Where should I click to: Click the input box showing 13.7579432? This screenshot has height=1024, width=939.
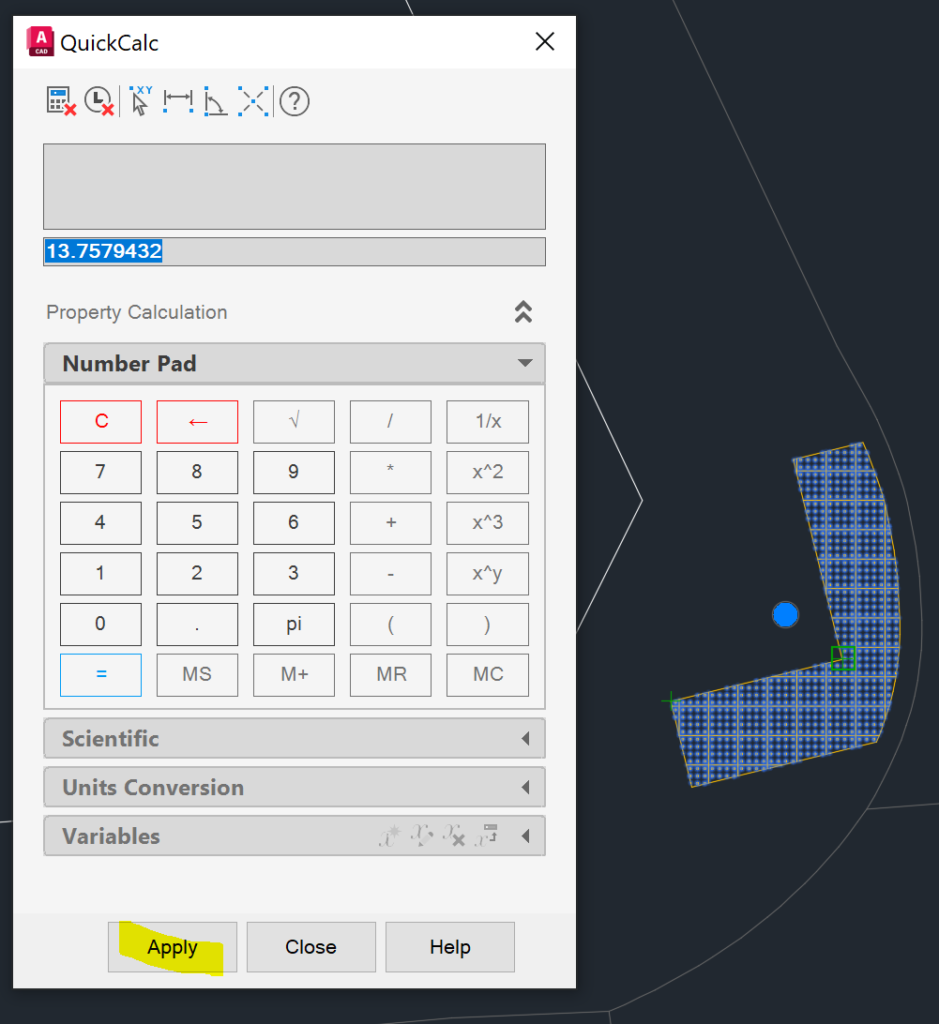(x=294, y=251)
